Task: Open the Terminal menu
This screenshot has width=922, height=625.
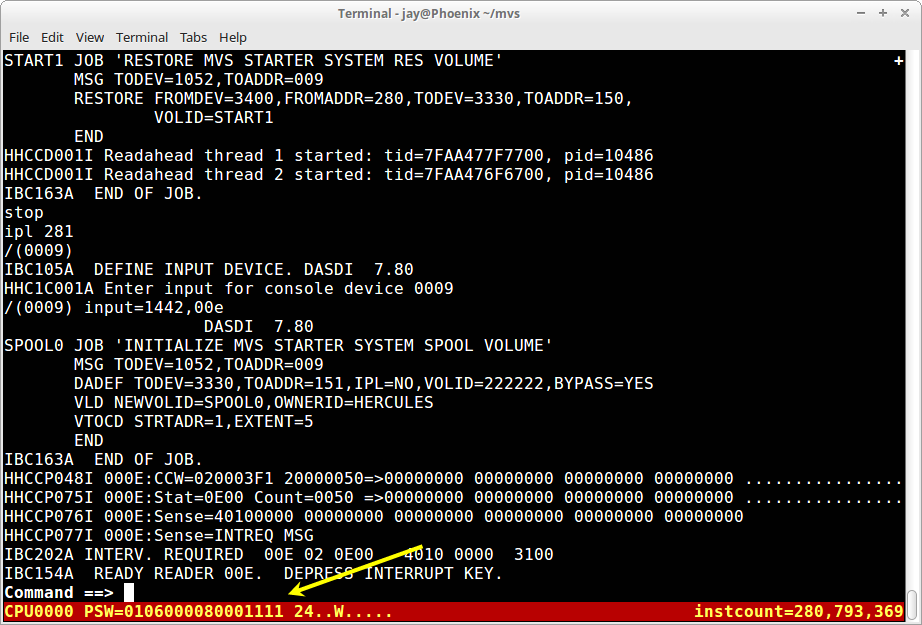Action: [x=142, y=38]
